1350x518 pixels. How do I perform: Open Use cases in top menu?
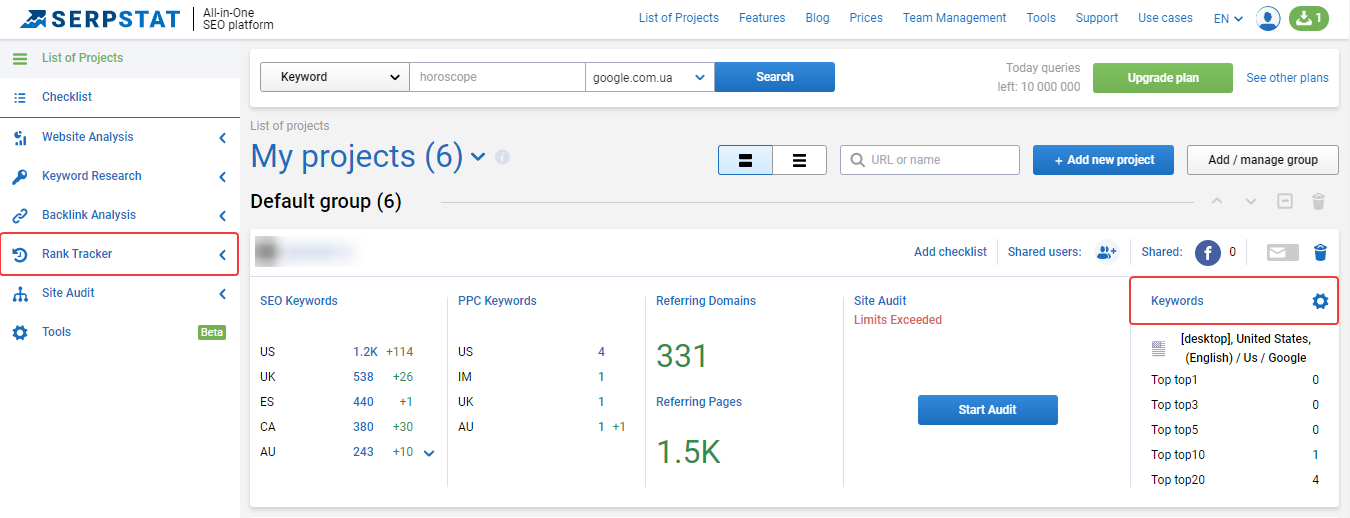pos(1165,18)
